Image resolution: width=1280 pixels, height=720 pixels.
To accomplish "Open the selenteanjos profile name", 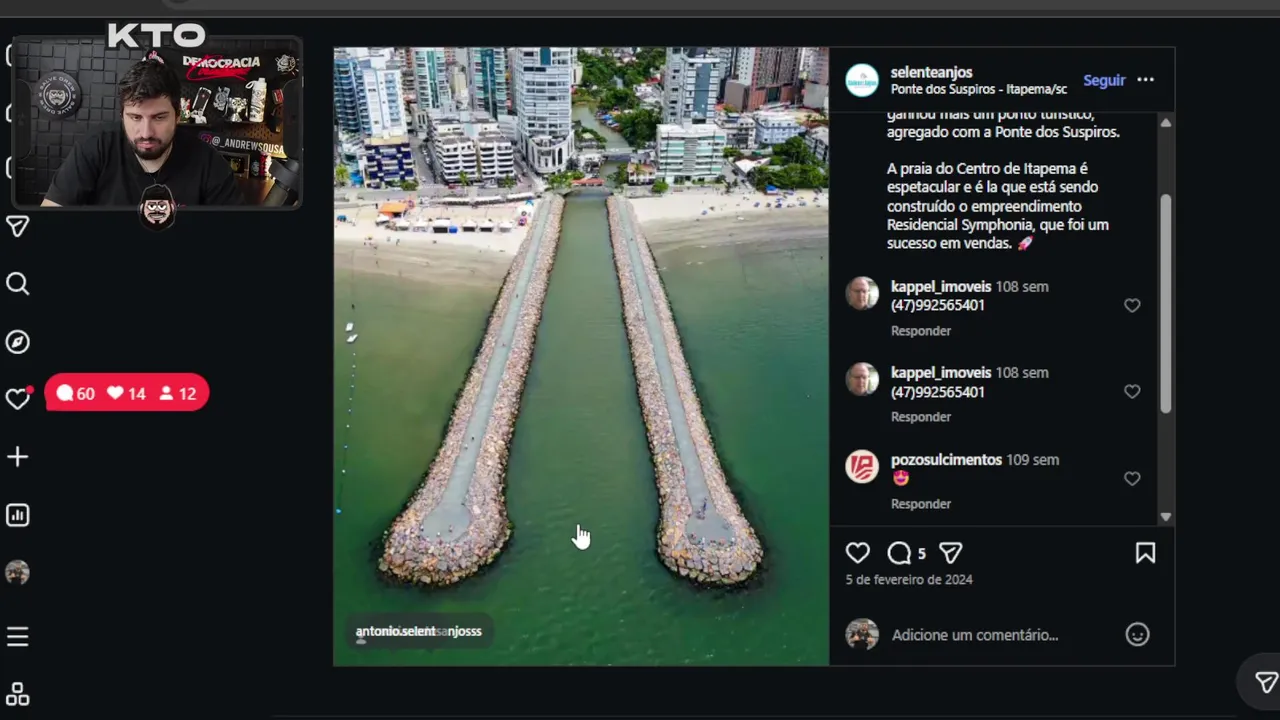I will 931,72.
